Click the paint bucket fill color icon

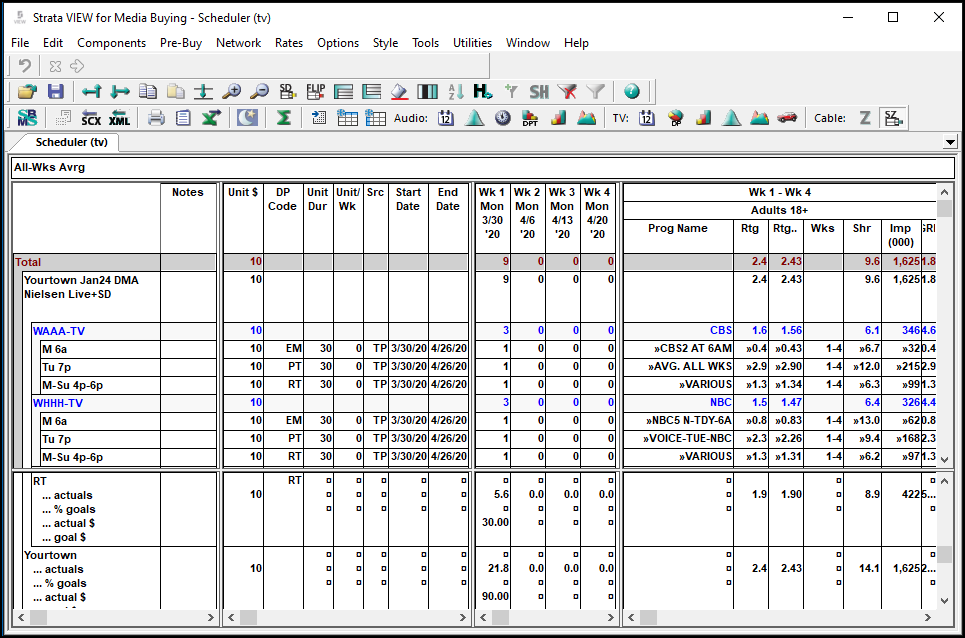399,91
